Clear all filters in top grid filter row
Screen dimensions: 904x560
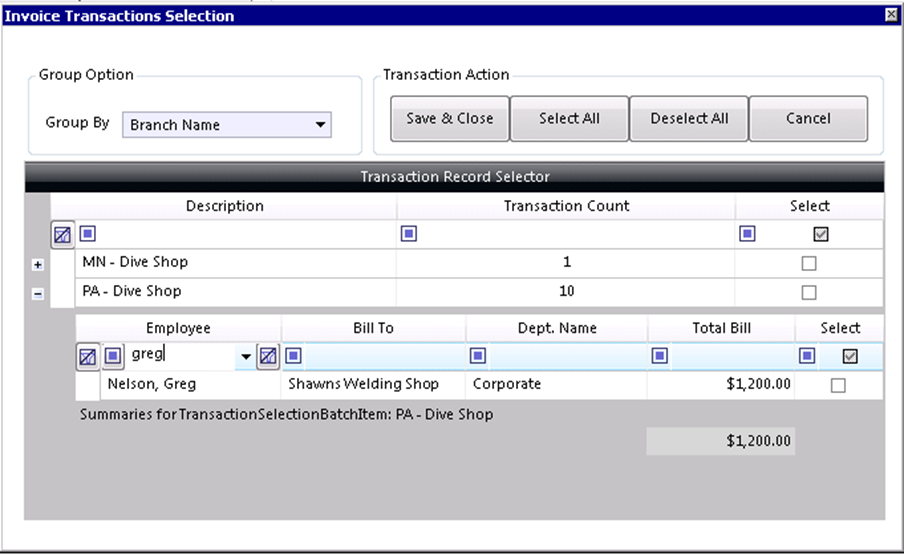62,235
